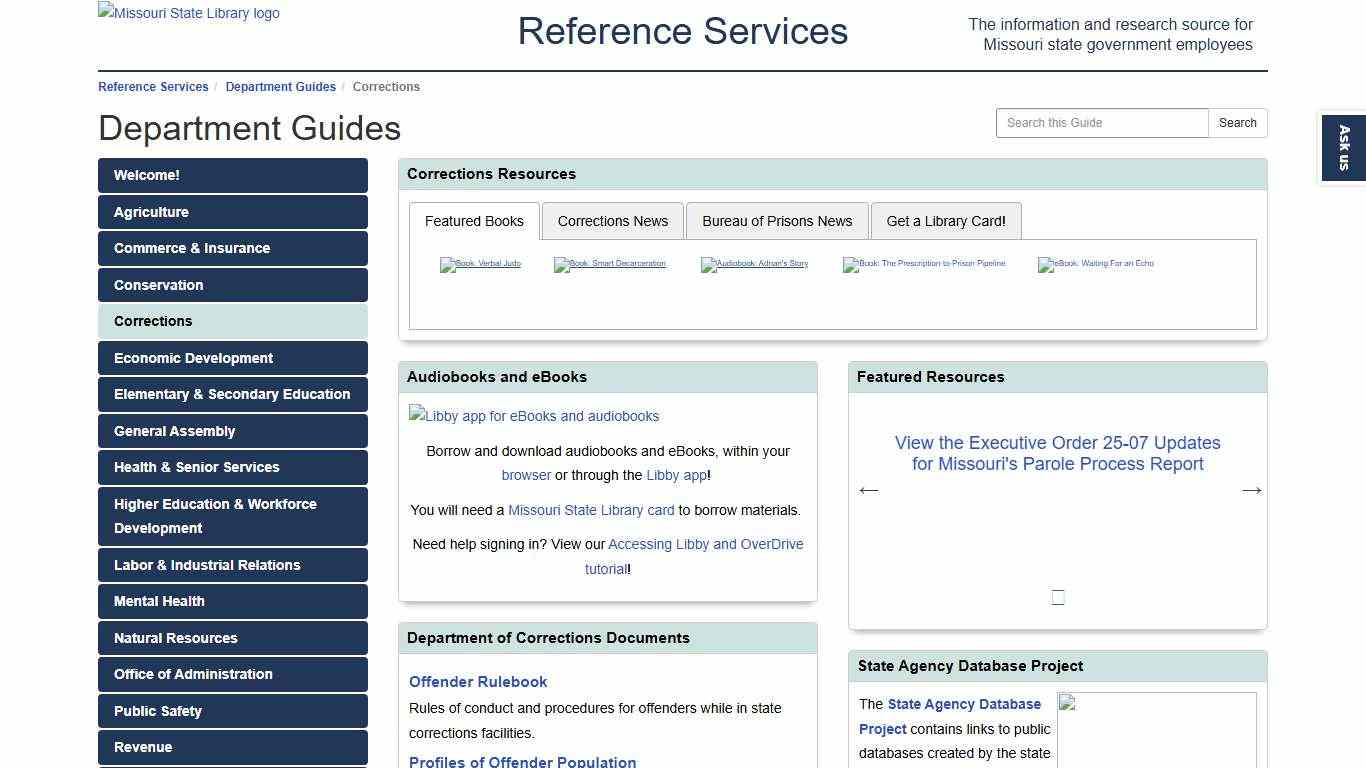Switch to the Bureau of Prisons News tab

coord(777,221)
